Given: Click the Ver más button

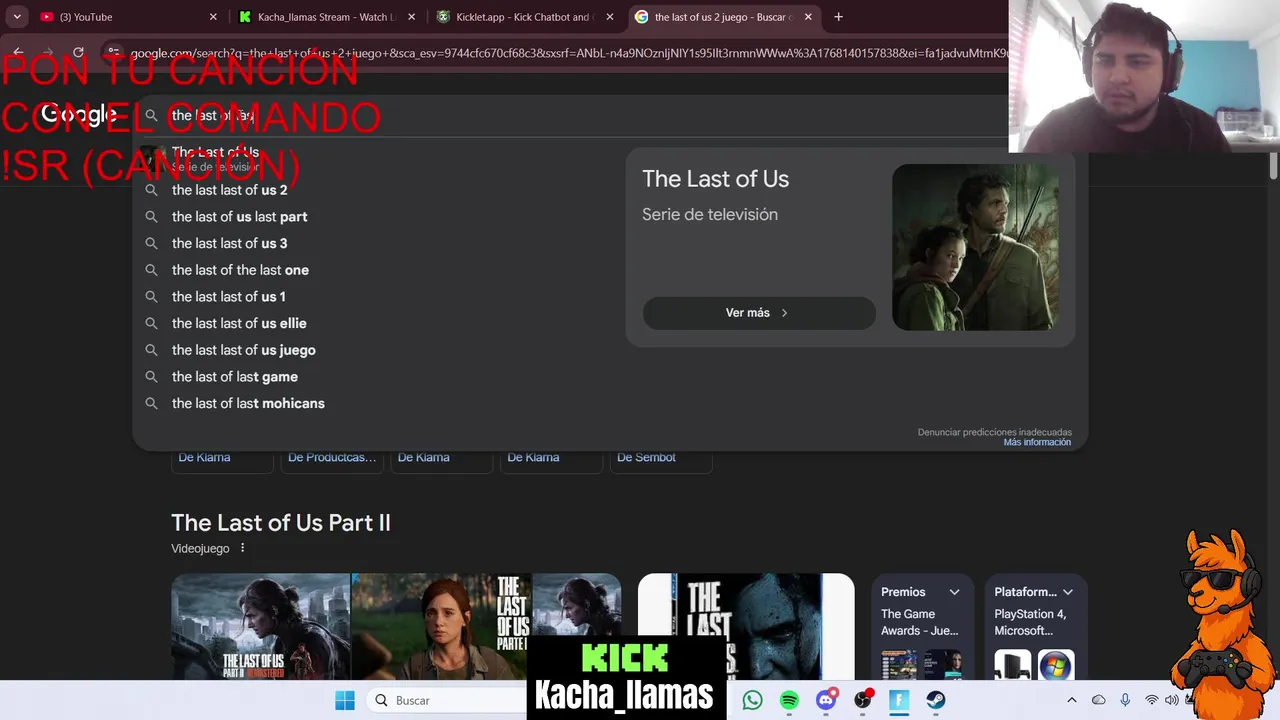Looking at the screenshot, I should click(x=758, y=313).
